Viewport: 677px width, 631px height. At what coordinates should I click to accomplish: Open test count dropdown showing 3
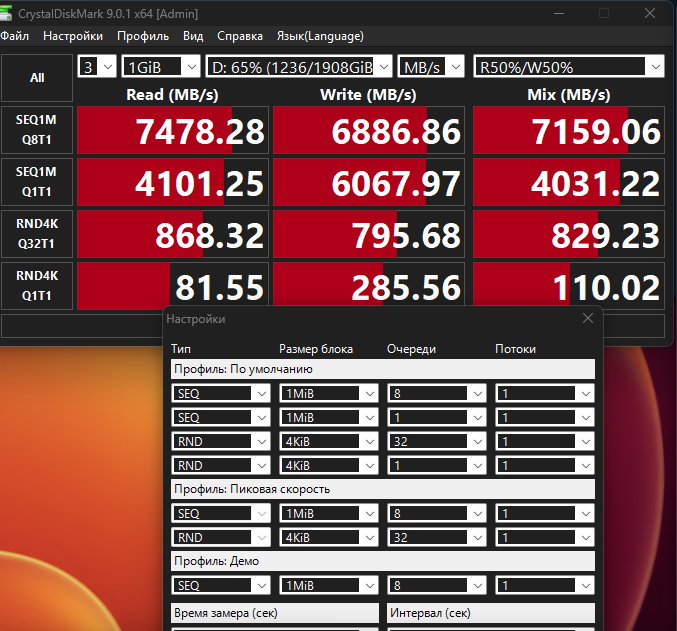coord(97,67)
